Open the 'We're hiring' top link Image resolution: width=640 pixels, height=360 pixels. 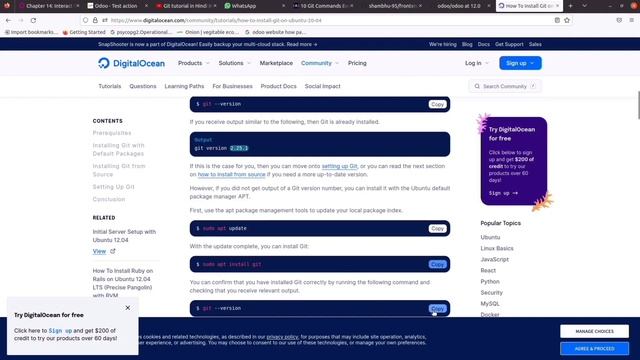(x=442, y=44)
